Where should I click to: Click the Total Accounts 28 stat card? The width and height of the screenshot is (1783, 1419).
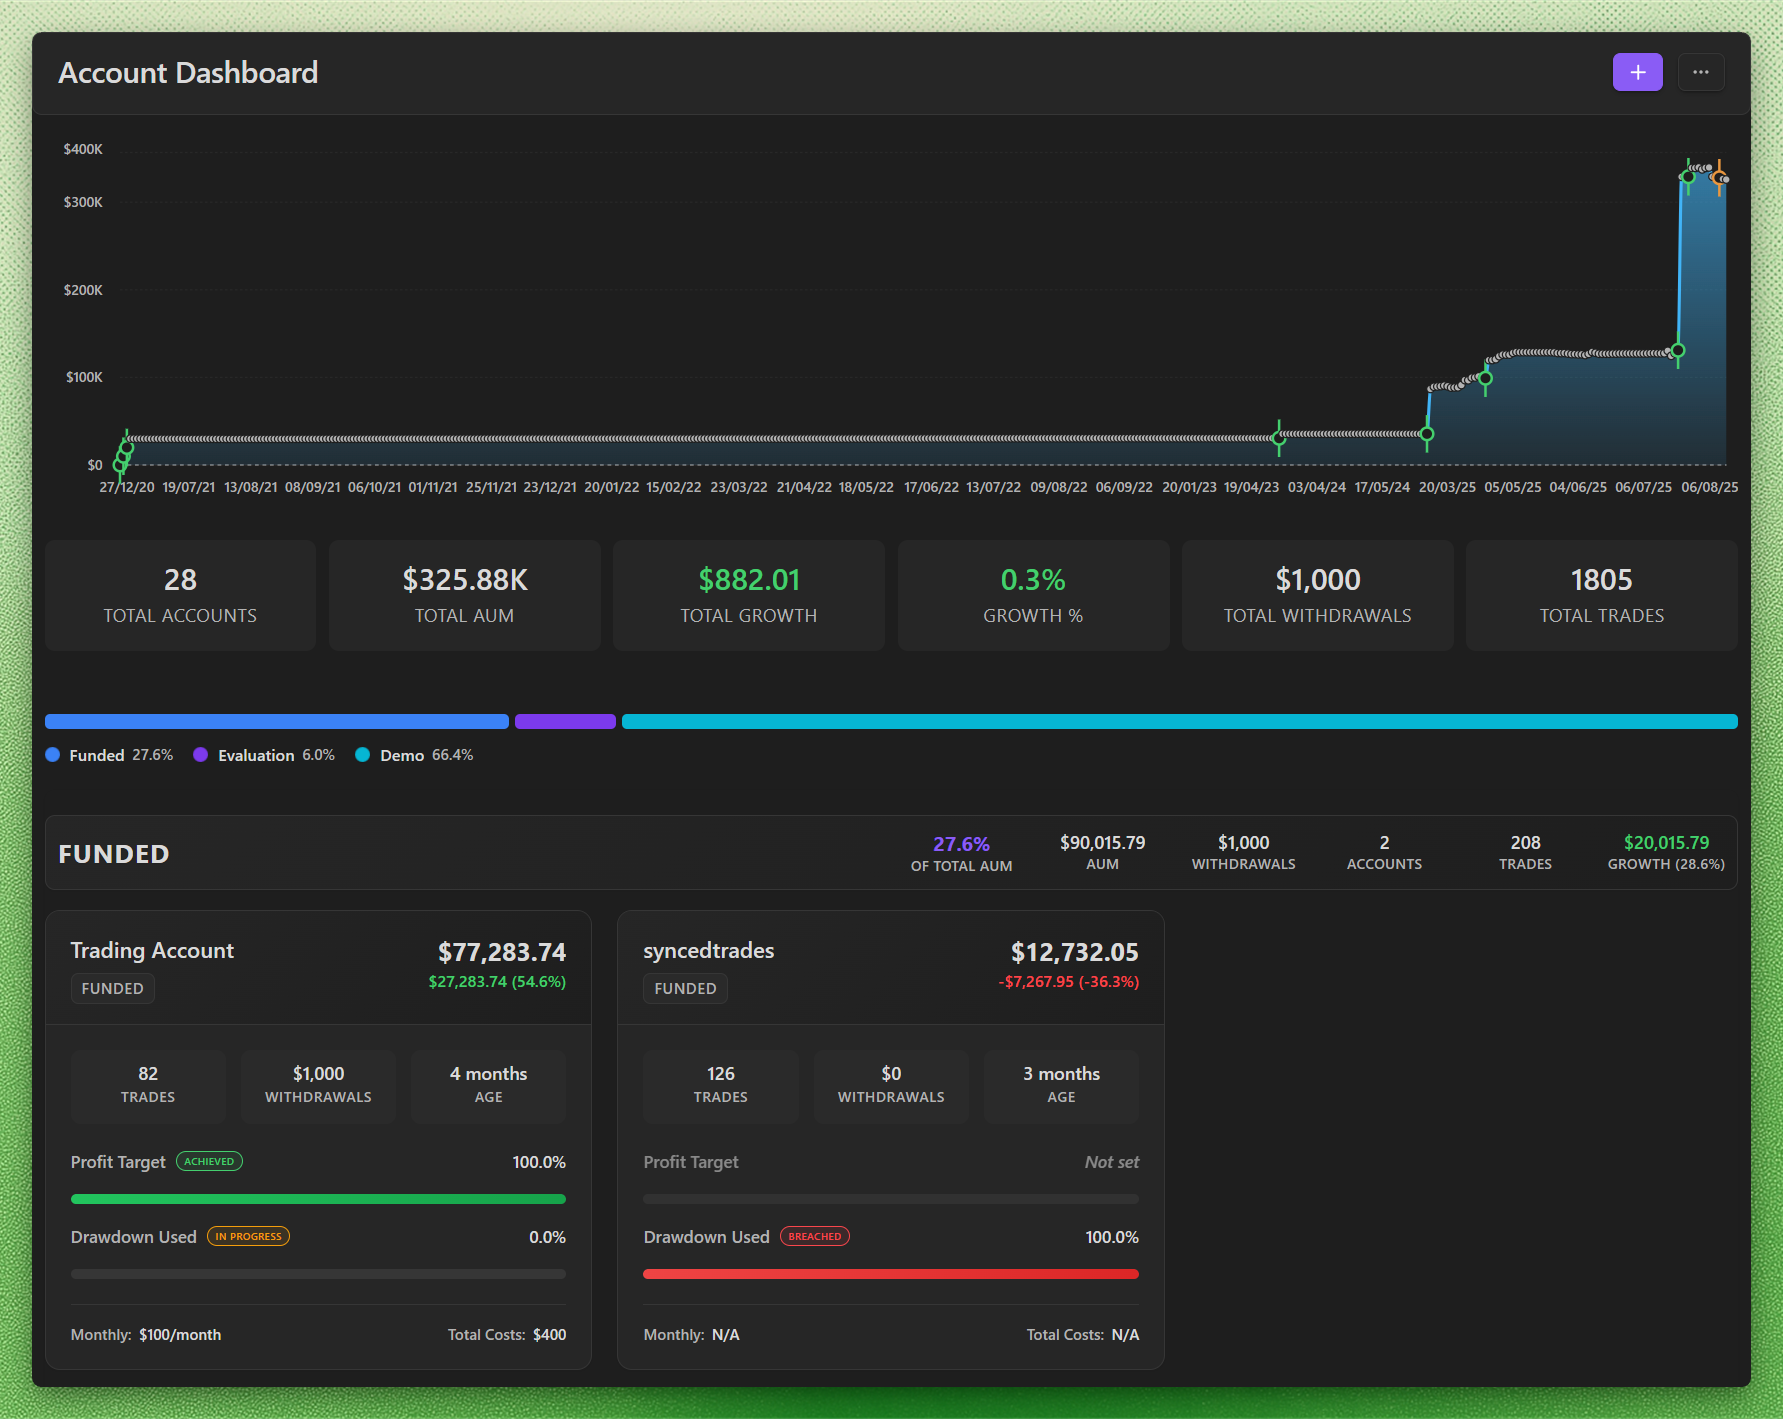(x=180, y=595)
